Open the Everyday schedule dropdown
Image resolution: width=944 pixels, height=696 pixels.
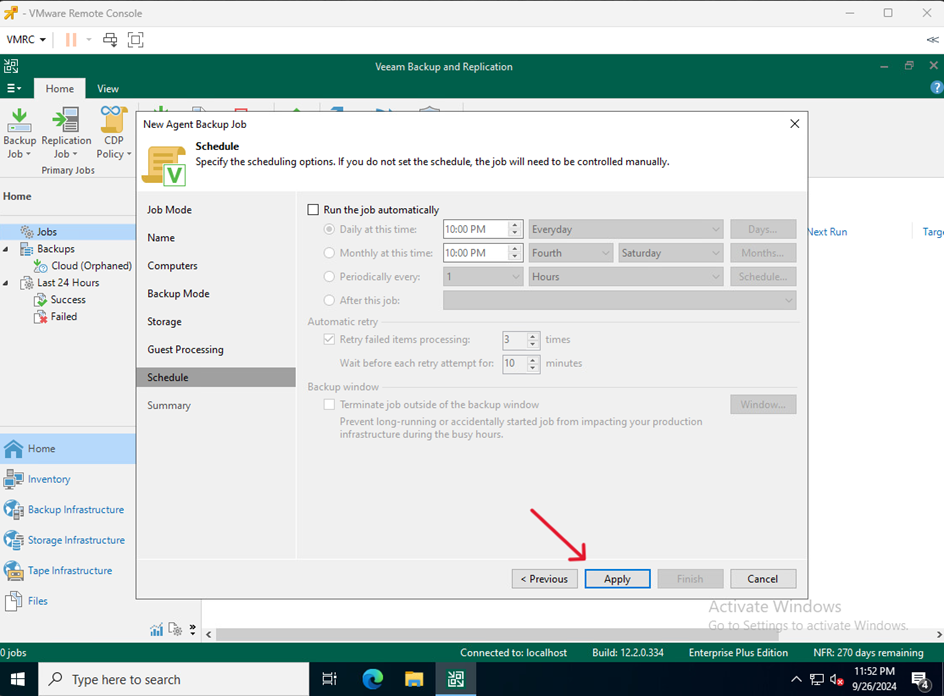(626, 229)
